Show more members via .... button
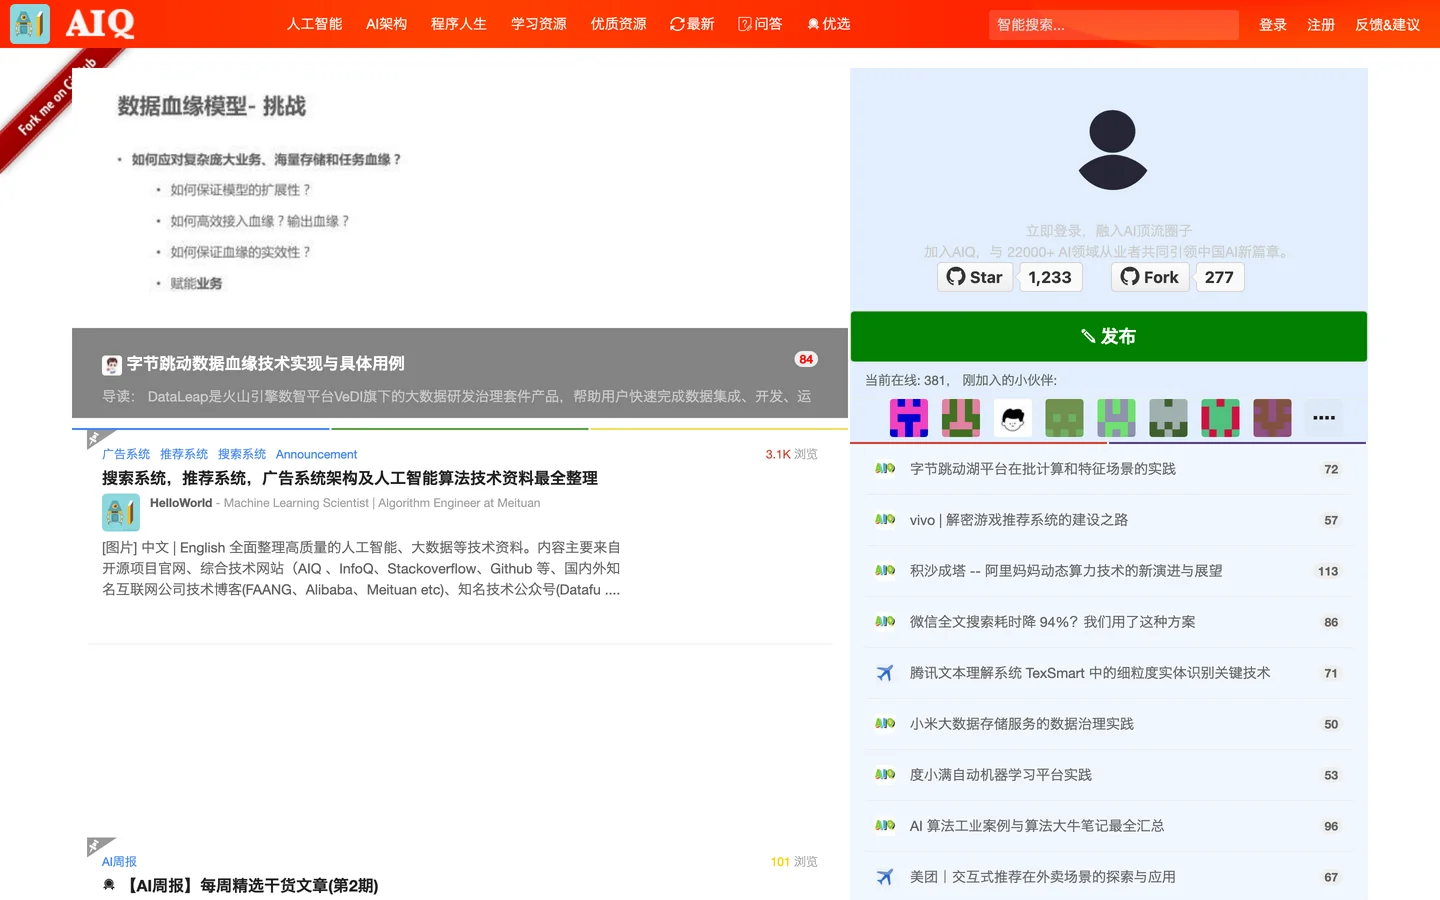 click(x=1324, y=418)
